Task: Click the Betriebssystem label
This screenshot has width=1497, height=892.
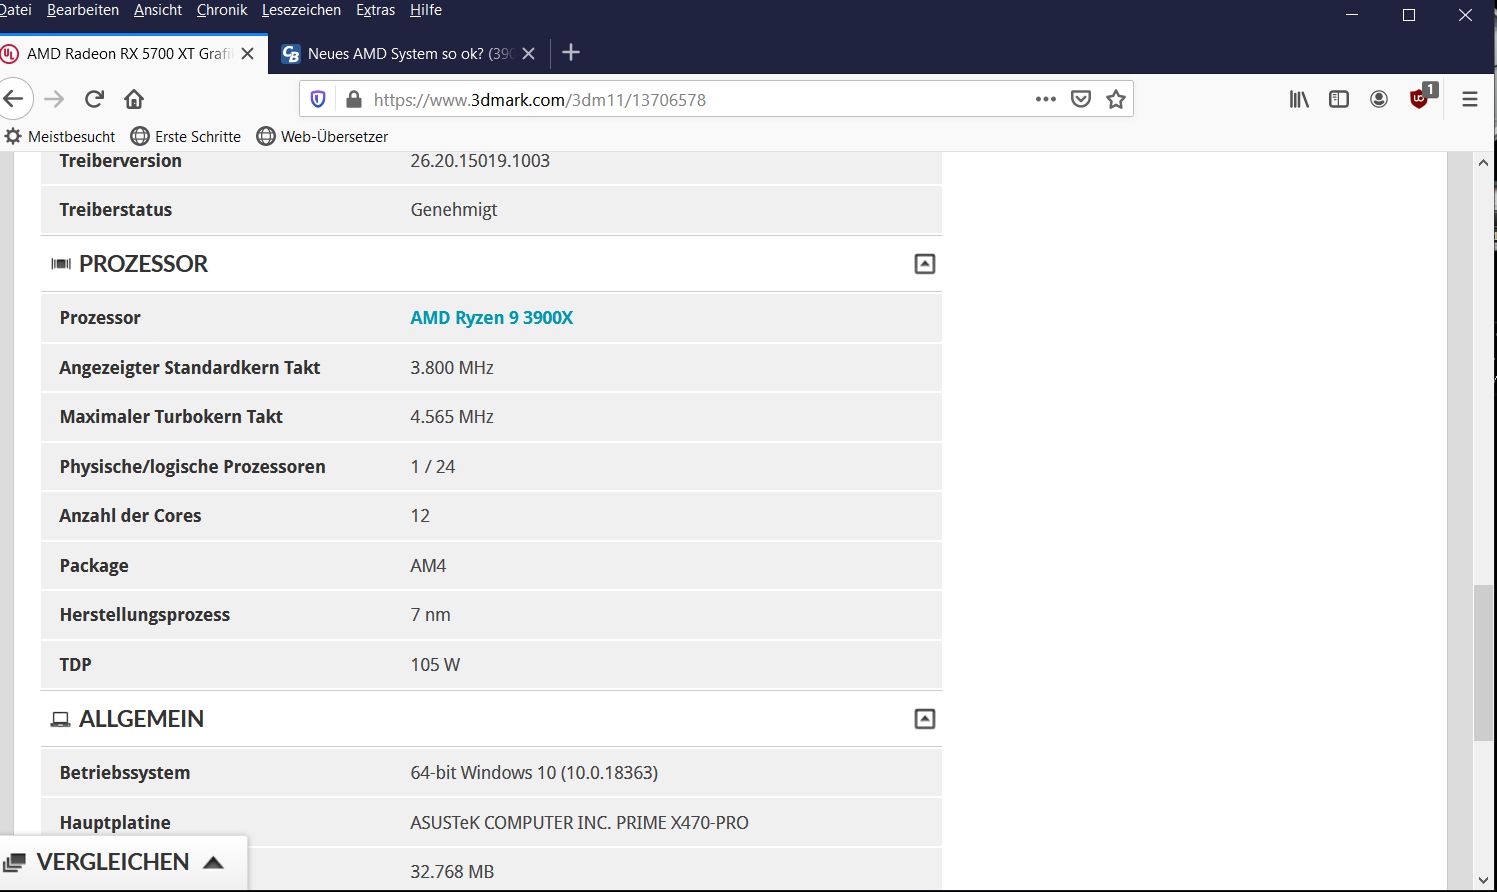Action: (125, 773)
